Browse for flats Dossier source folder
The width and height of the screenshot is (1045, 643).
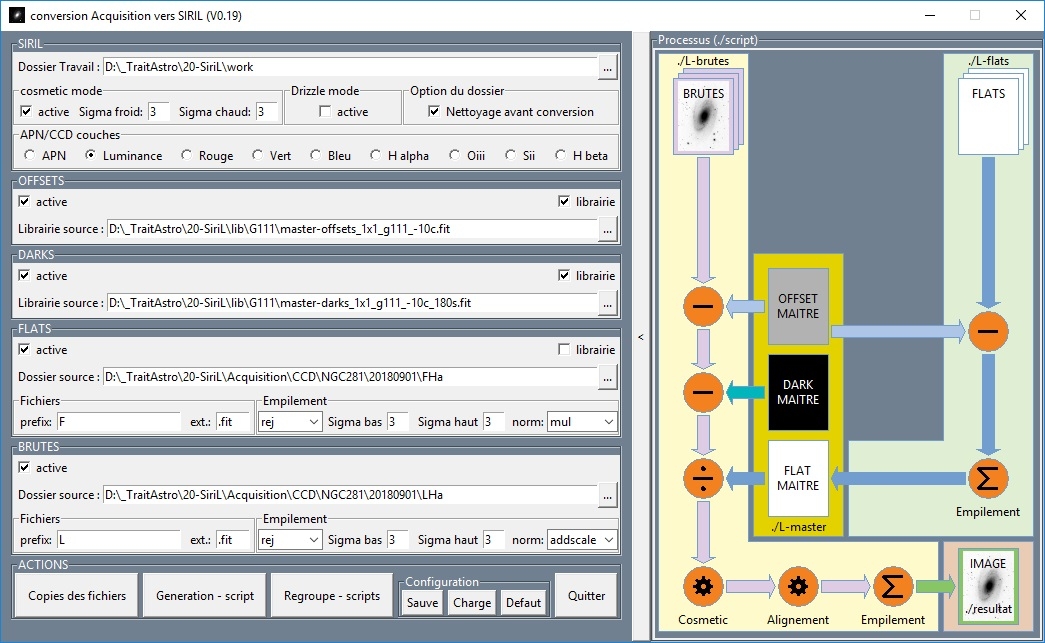coord(607,377)
